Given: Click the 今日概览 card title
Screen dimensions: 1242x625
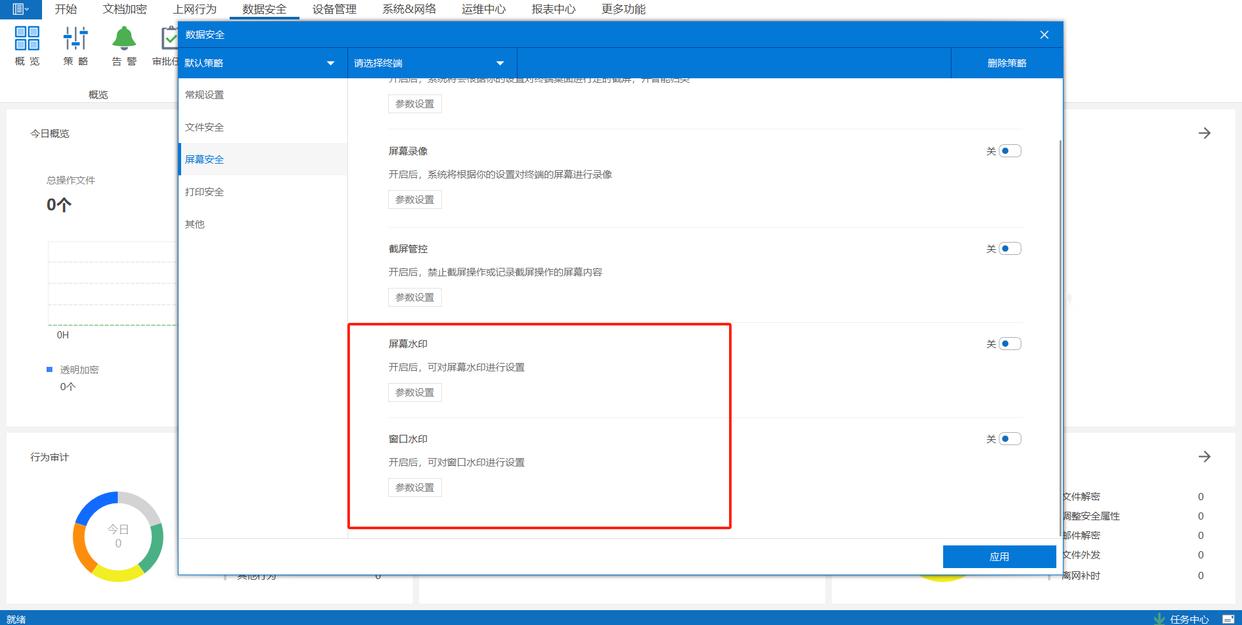Looking at the screenshot, I should coord(50,133).
